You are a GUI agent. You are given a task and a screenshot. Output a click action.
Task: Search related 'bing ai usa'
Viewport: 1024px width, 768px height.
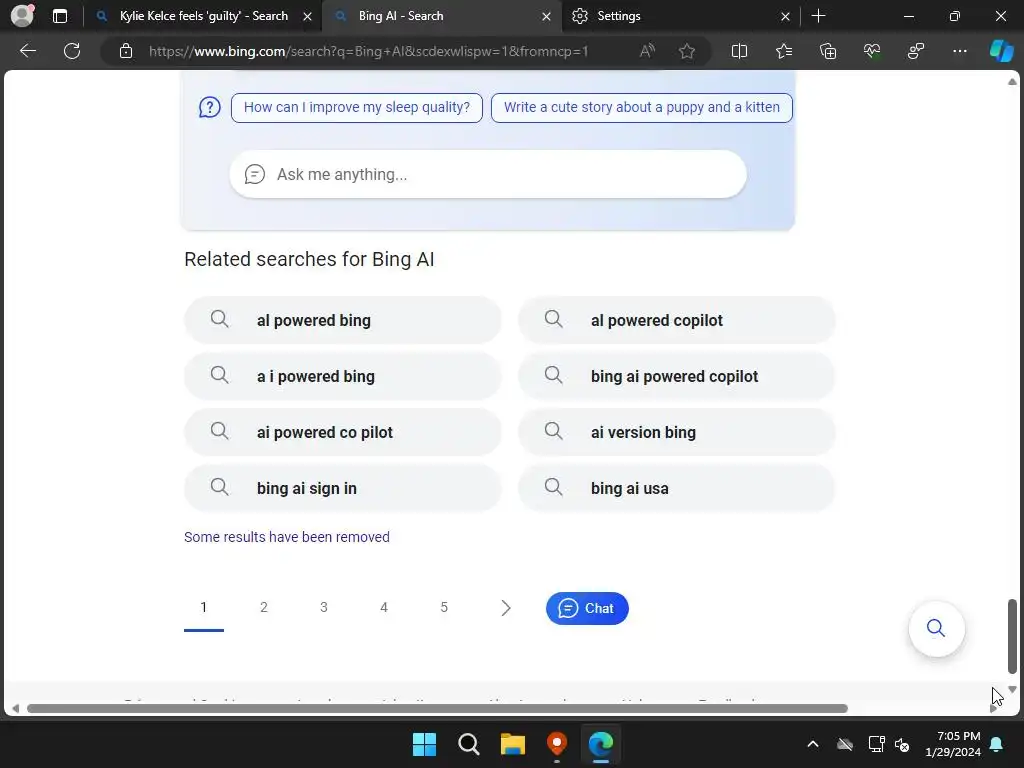pyautogui.click(x=677, y=488)
